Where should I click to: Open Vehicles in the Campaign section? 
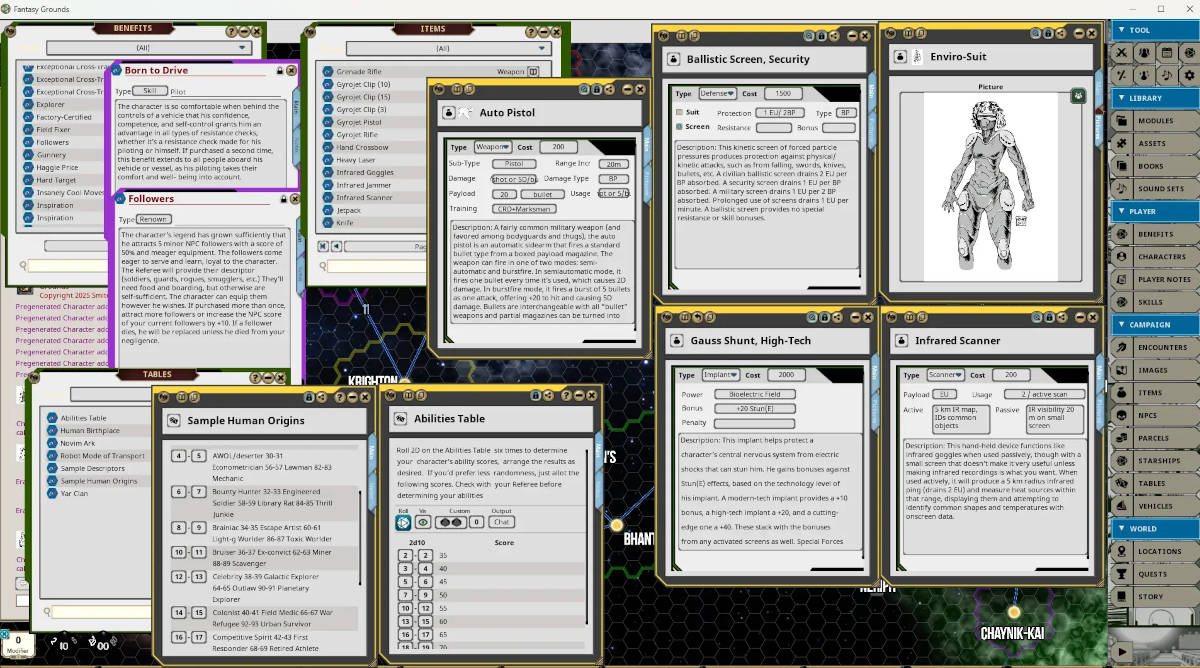[1155, 506]
